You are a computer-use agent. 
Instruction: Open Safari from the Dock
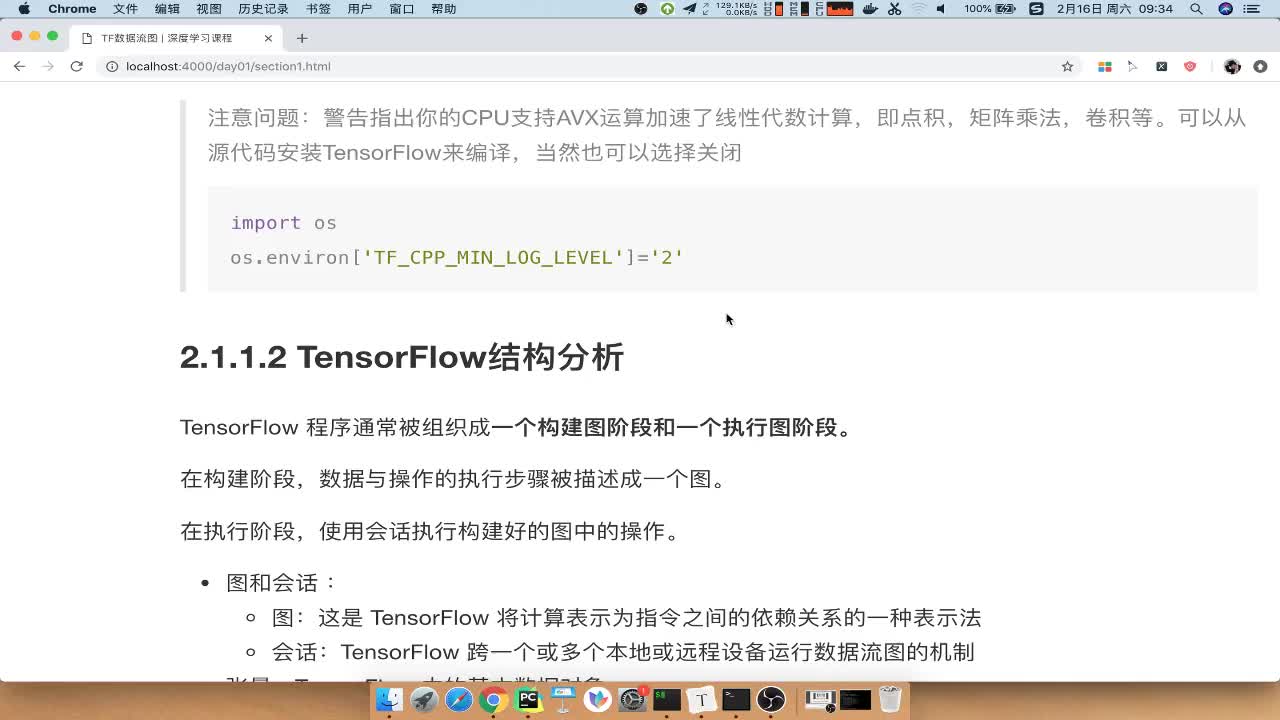point(459,700)
